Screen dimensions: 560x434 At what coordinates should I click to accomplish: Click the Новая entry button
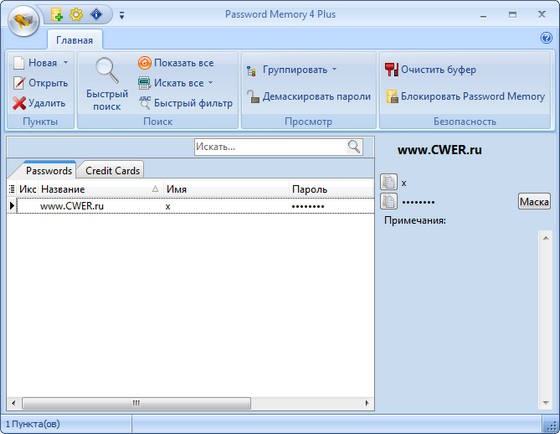(x=35, y=63)
